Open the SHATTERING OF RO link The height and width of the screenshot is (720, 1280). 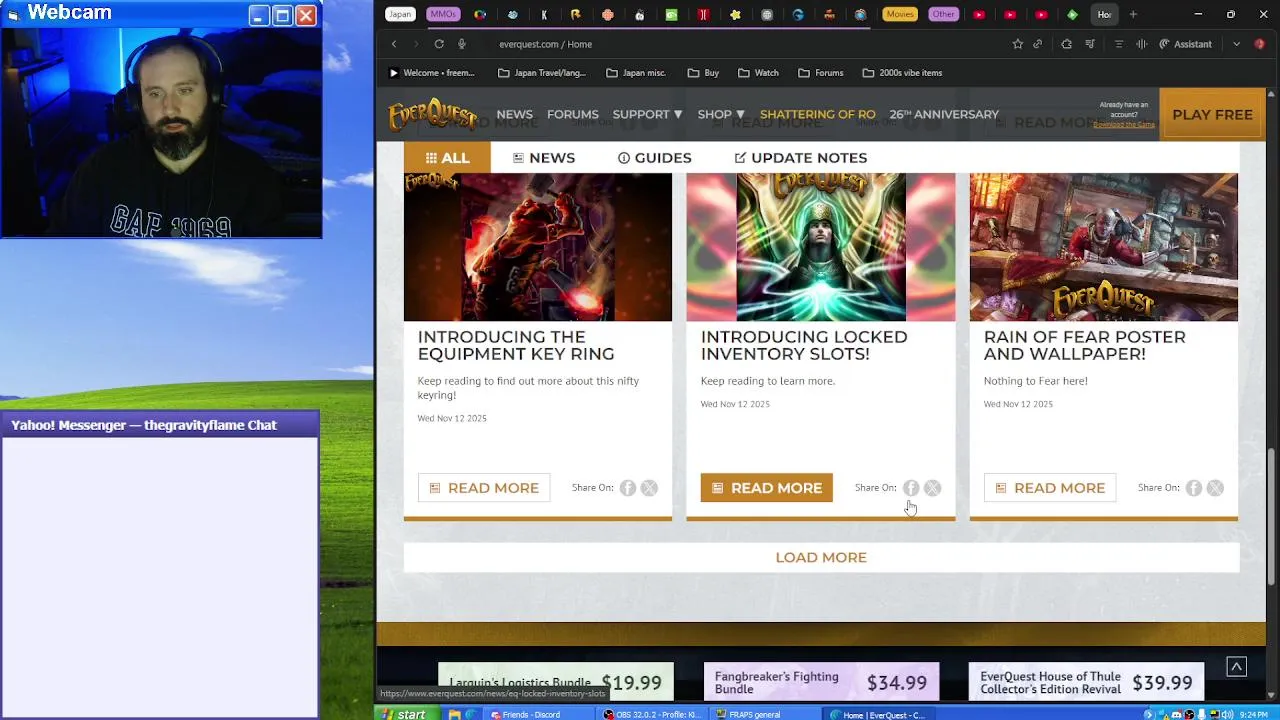(817, 115)
